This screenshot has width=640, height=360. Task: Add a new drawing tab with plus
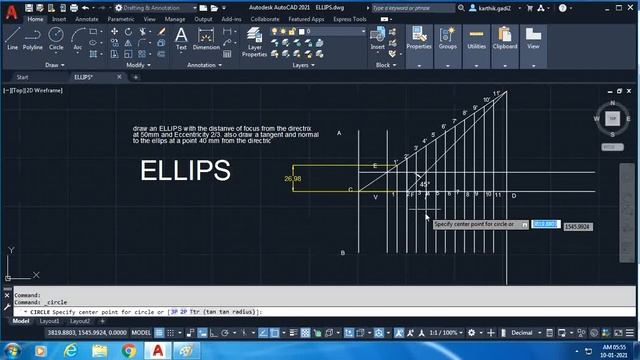coord(136,77)
